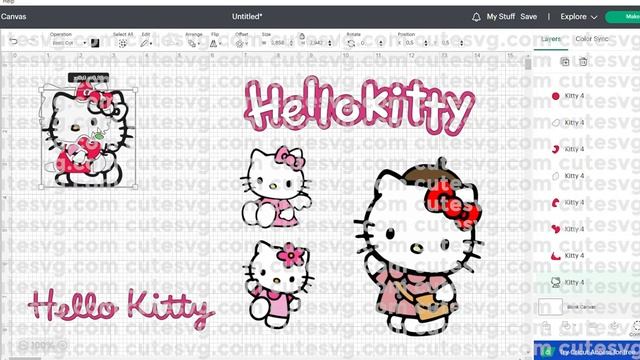Open the Offset tool
Viewport: 640px width, 360px height.
[x=241, y=43]
